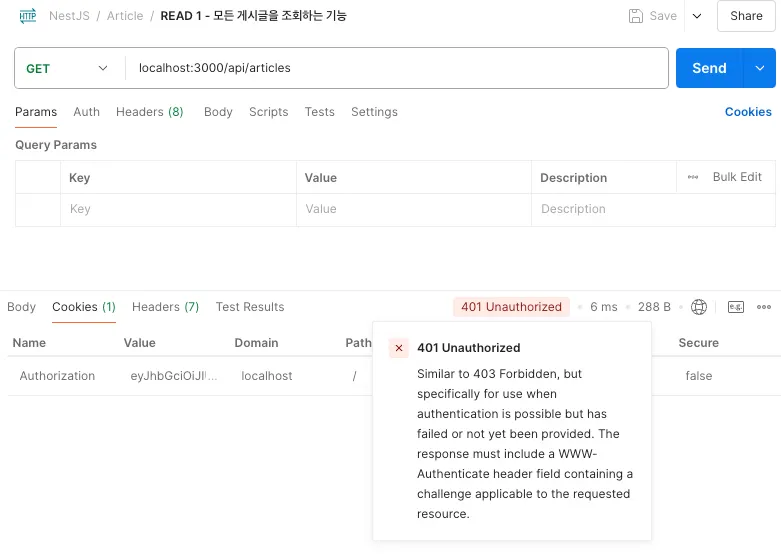Click red X error icon in tooltip
This screenshot has width=781, height=554.
coord(399,348)
